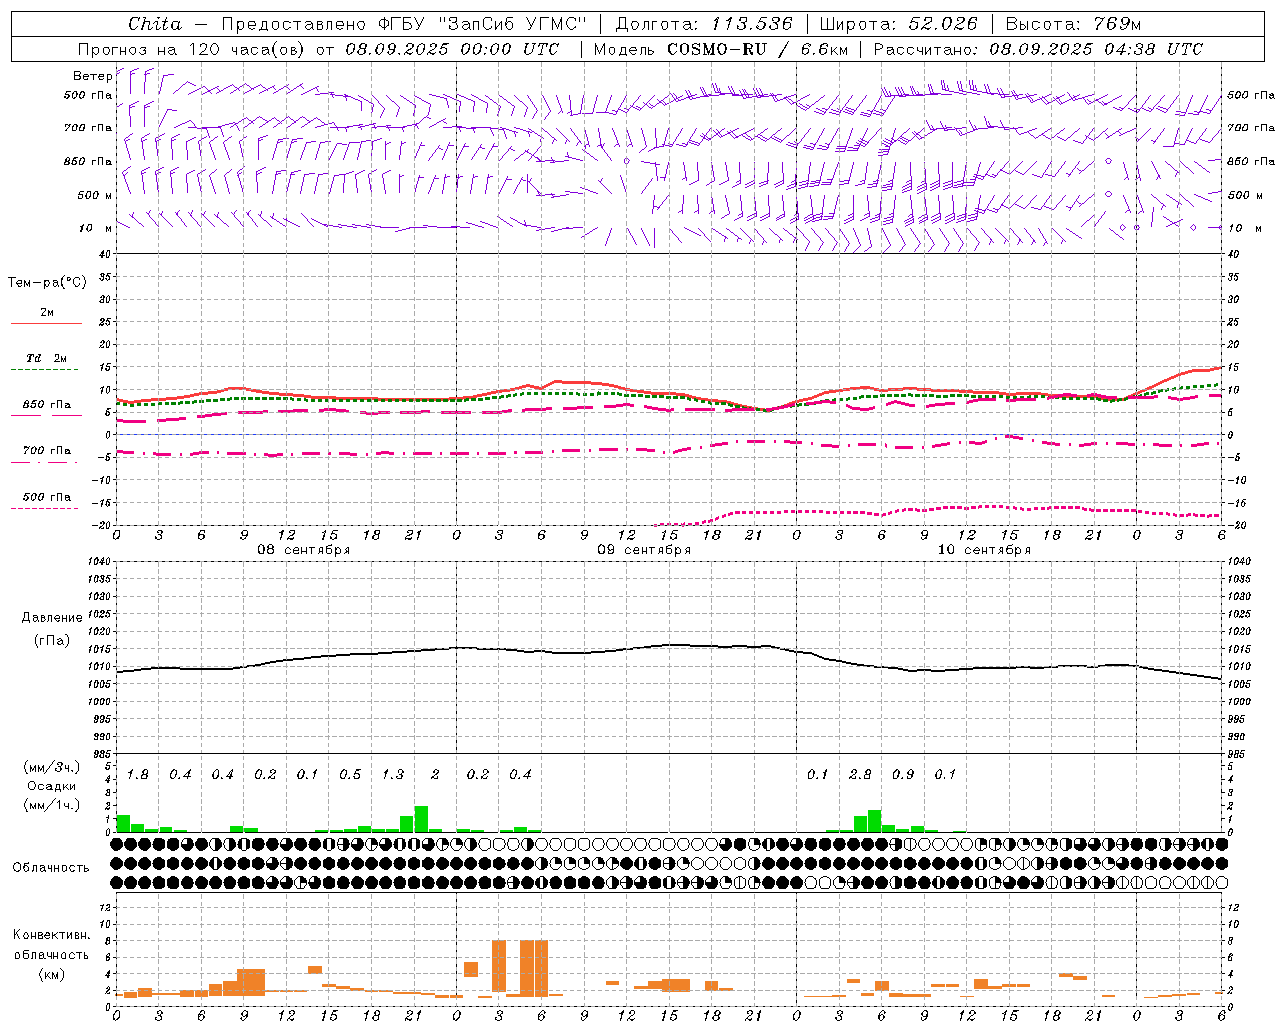
Task: Click the "500 м" wind level label on left
Action: pyautogui.click(x=95, y=195)
